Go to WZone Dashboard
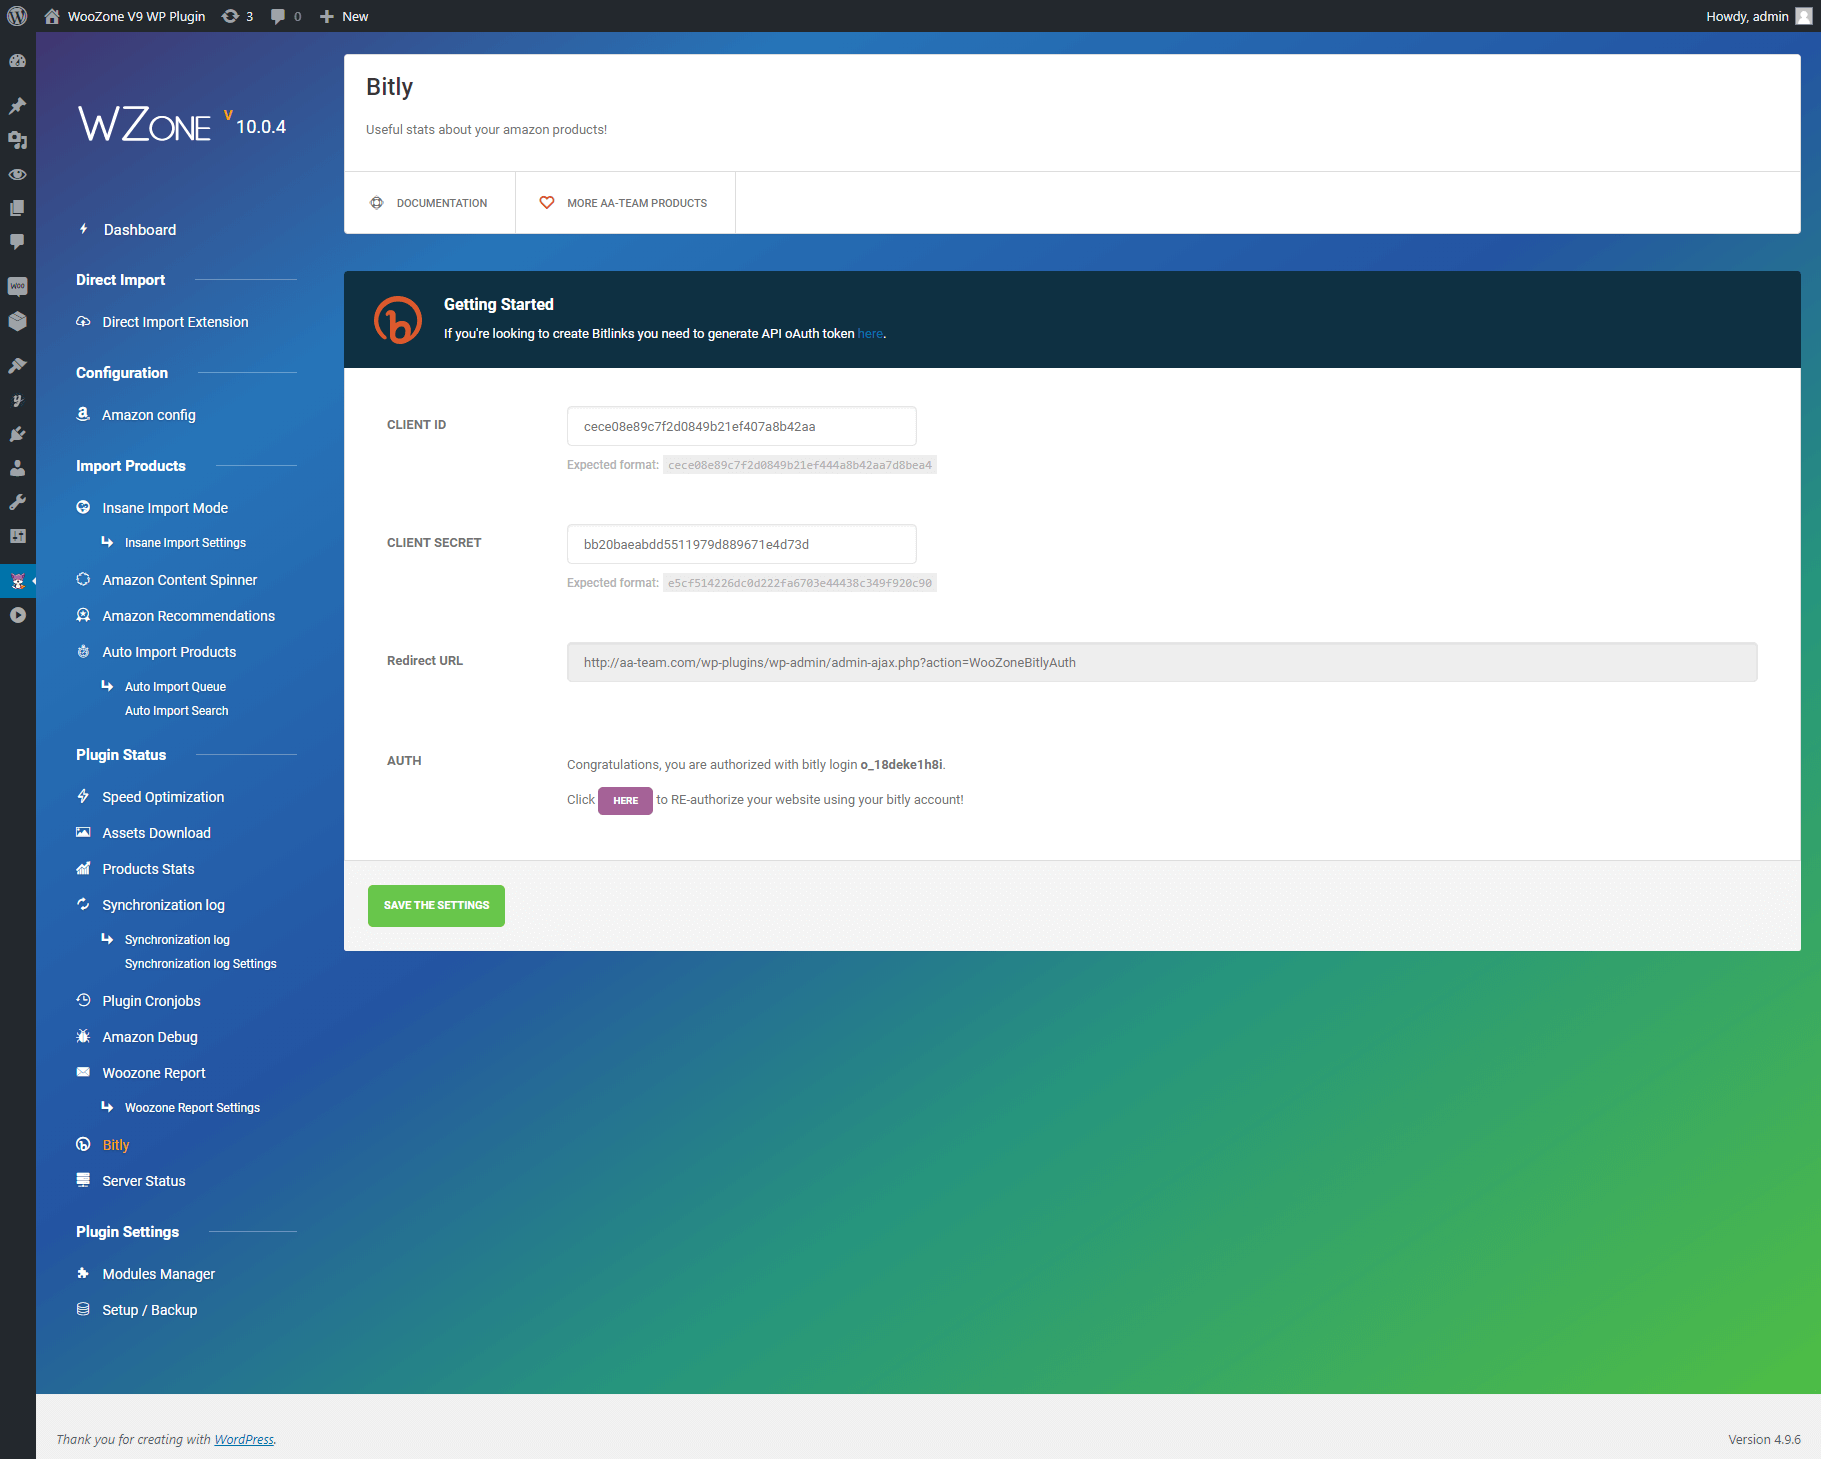 (x=139, y=230)
